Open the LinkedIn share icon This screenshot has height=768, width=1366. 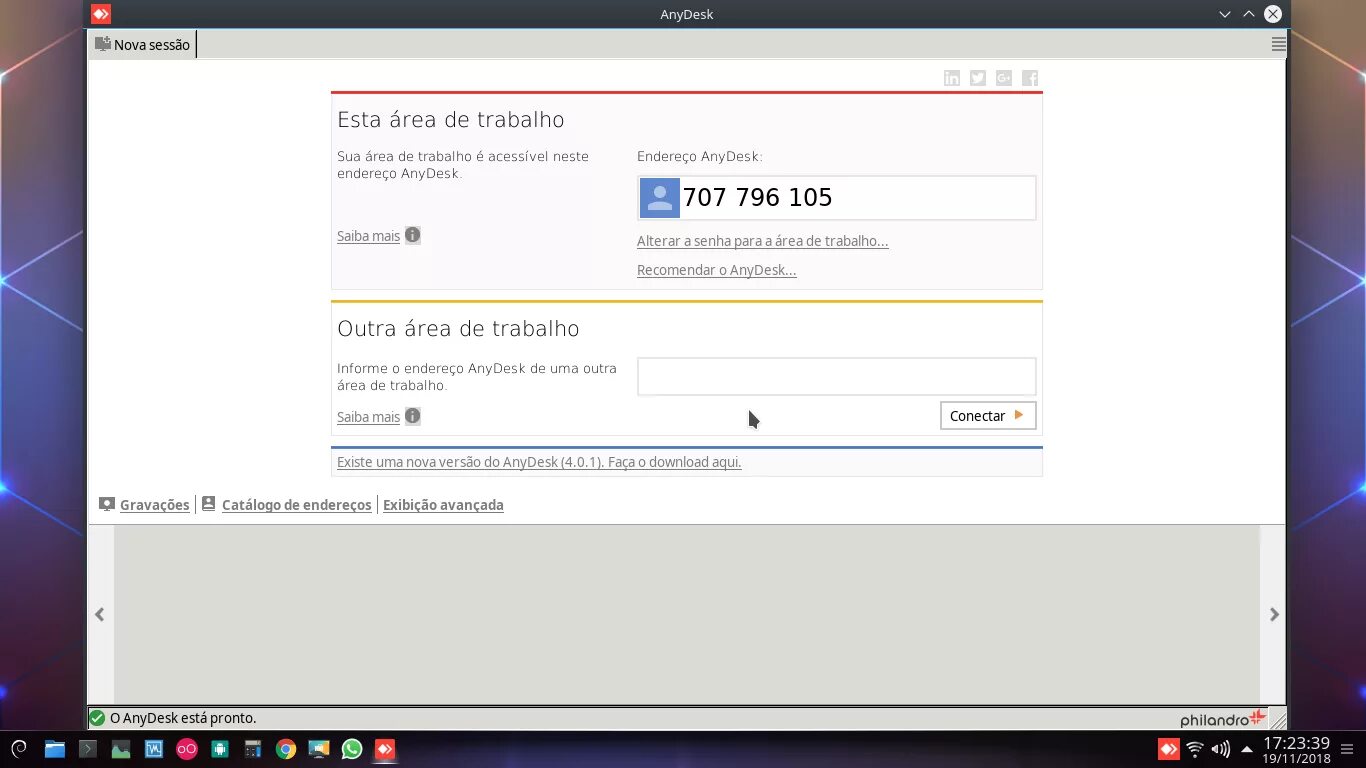tap(952, 78)
